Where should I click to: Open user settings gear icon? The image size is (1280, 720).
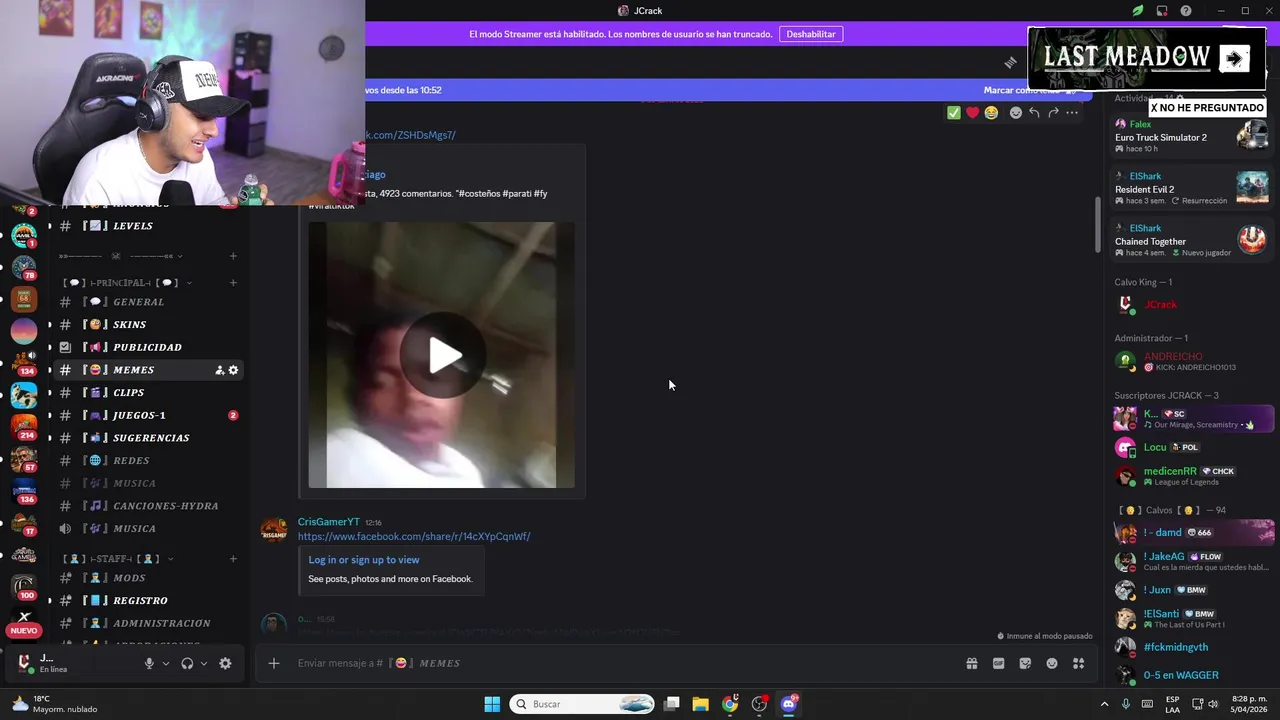click(225, 663)
